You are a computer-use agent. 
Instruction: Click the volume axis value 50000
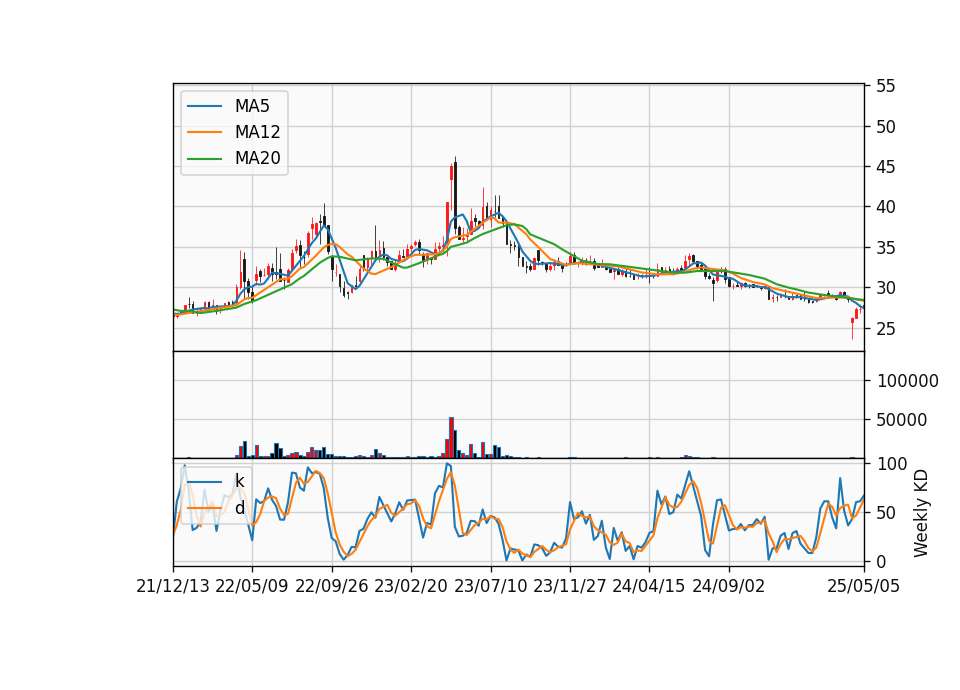click(902, 420)
